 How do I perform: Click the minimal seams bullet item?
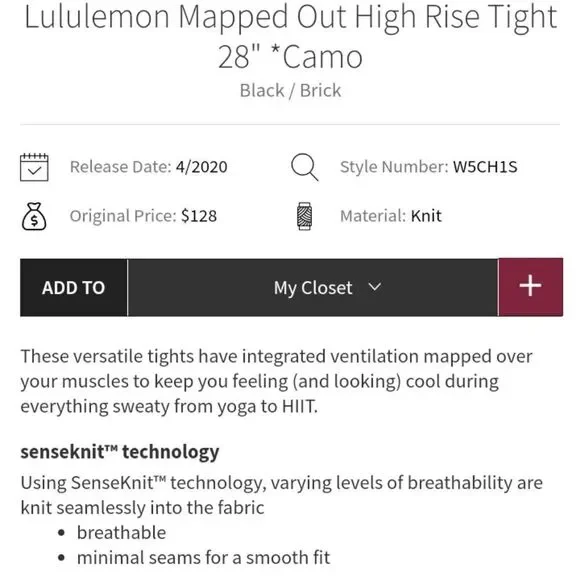(x=203, y=558)
